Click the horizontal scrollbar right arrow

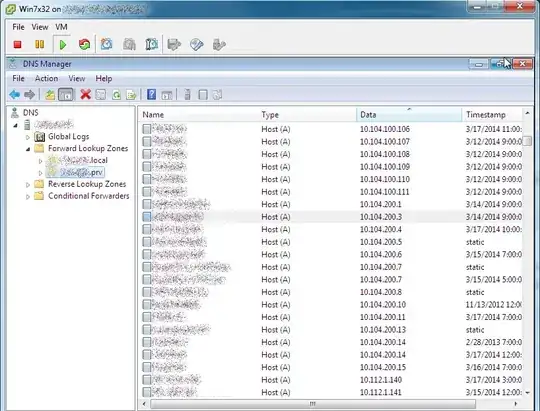[x=516, y=404]
